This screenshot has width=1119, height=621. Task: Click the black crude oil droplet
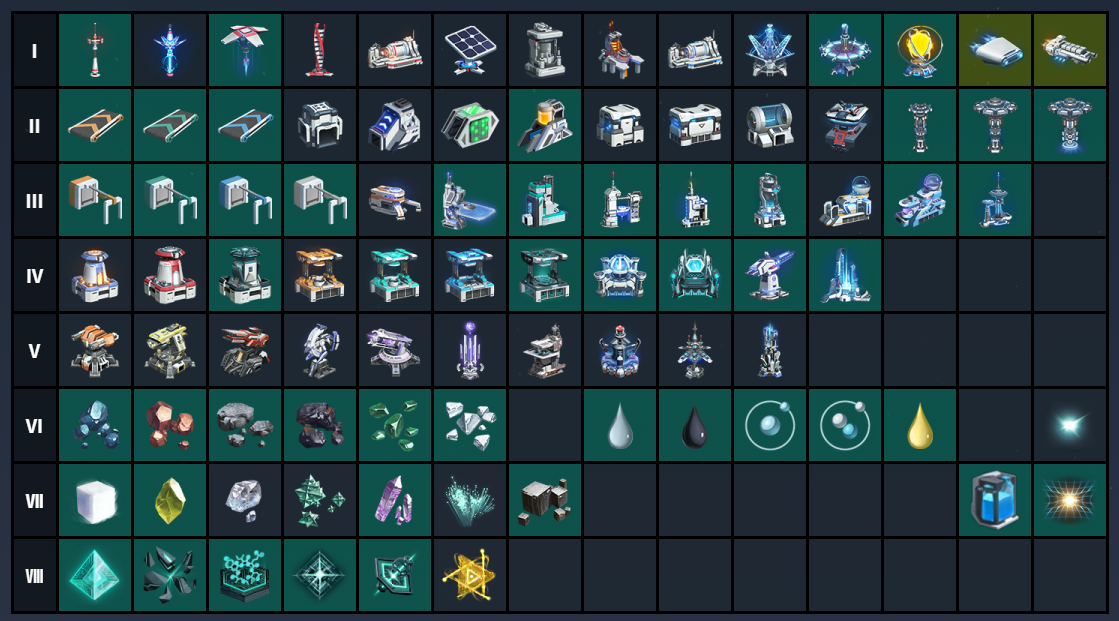[694, 425]
